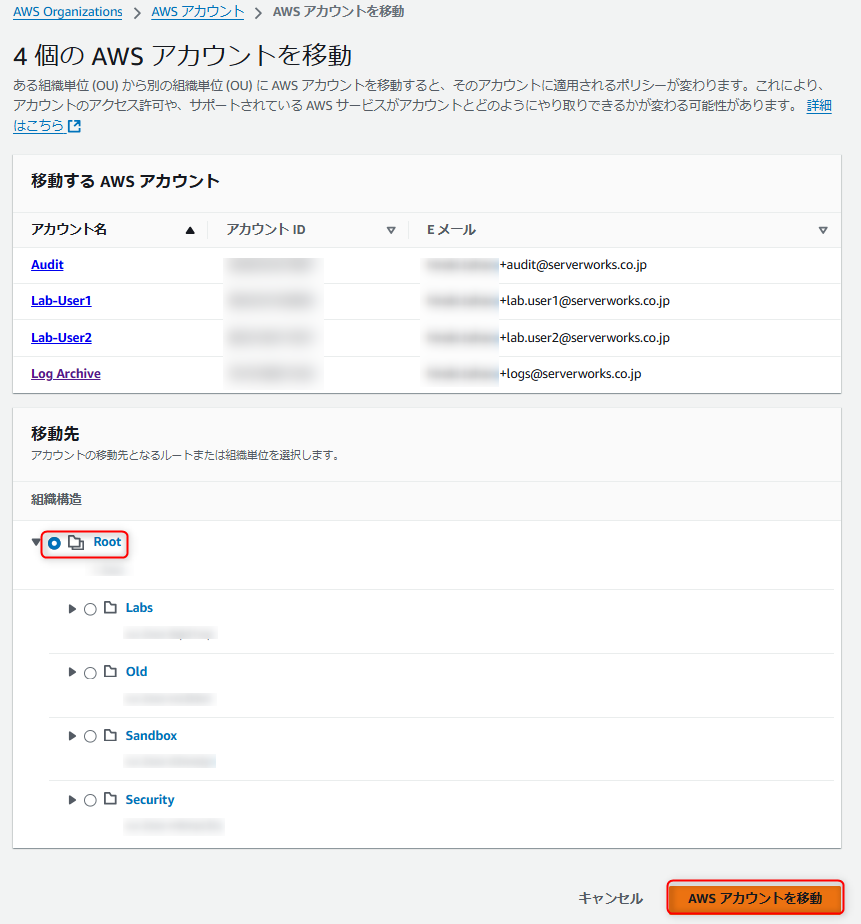The width and height of the screenshot is (861, 924).
Task: Open the Labs OU link
Action: (139, 608)
